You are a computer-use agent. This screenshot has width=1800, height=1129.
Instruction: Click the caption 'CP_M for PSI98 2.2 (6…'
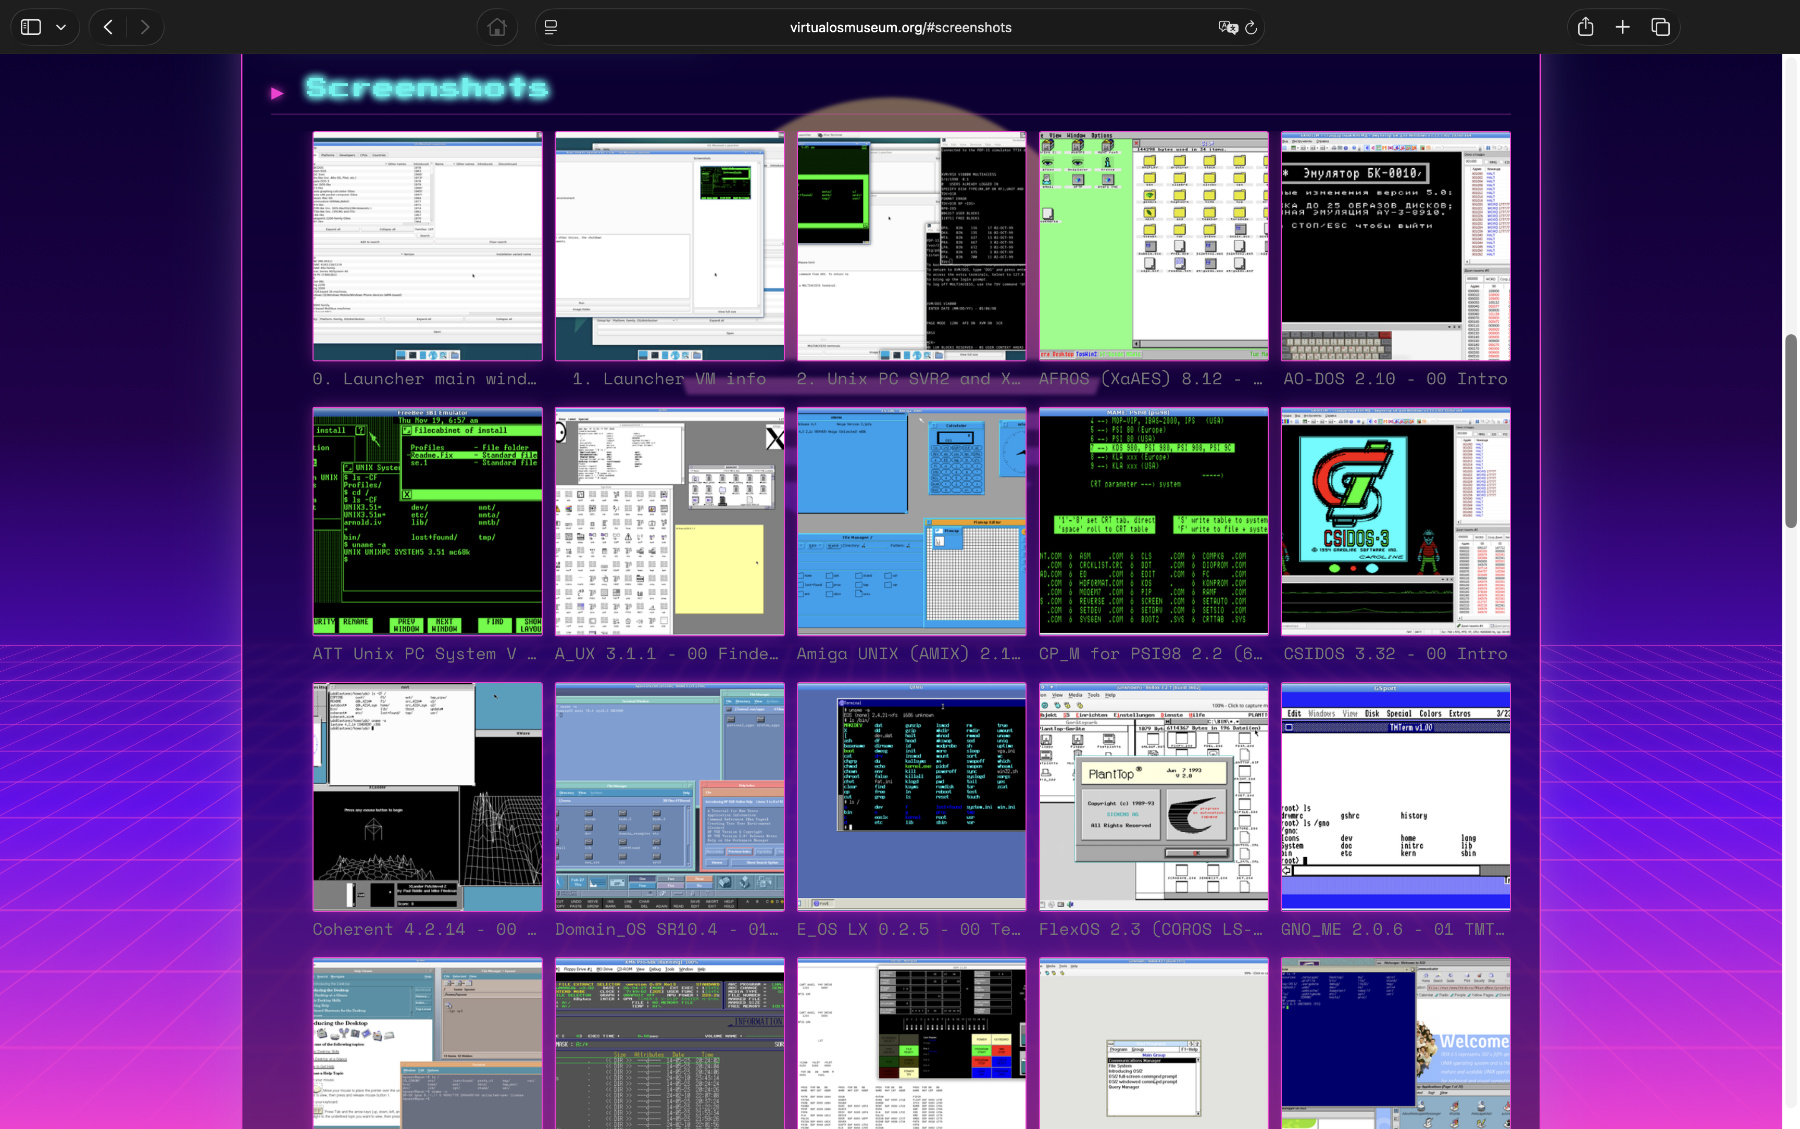1151,654
